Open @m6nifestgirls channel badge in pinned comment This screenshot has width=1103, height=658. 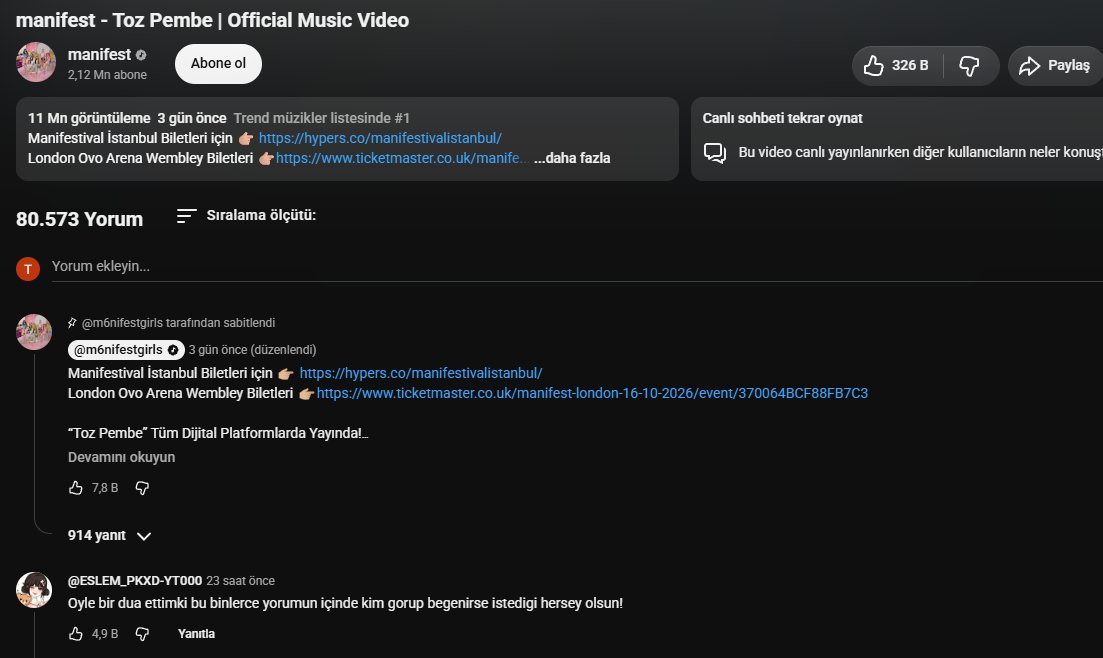127,350
